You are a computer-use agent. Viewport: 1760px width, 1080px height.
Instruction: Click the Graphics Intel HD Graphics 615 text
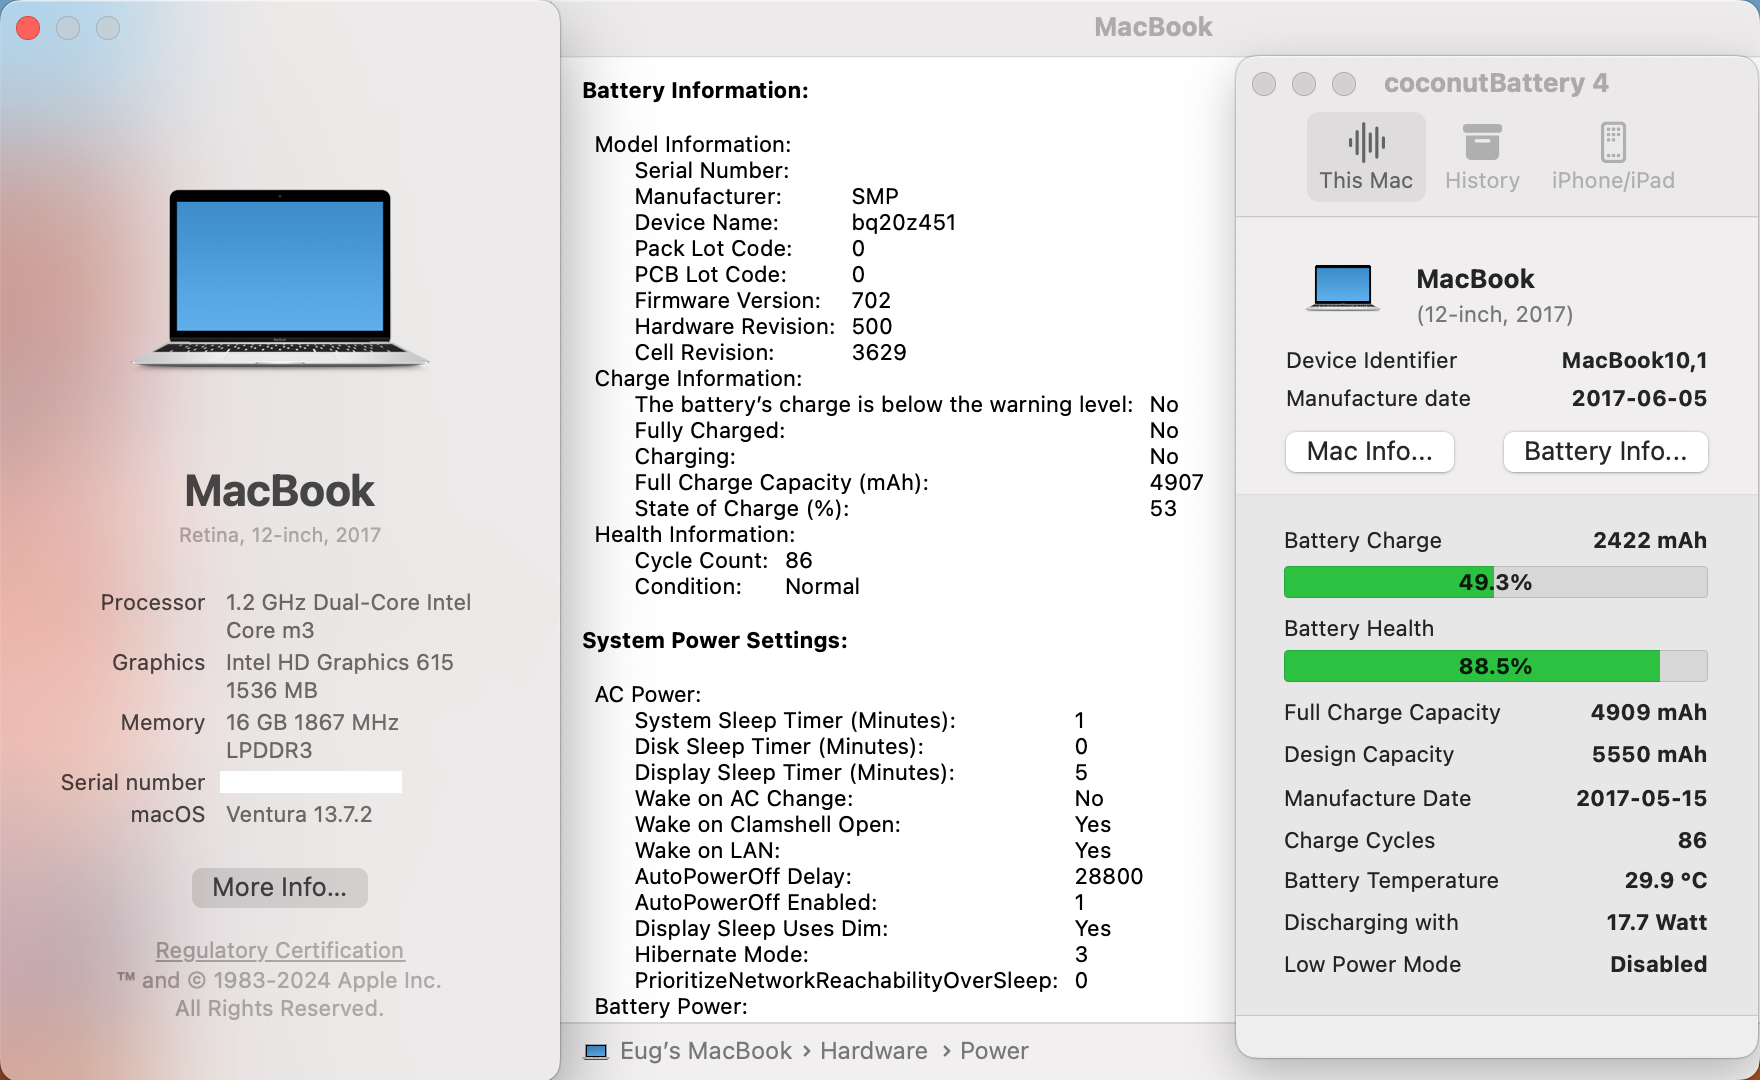click(339, 676)
